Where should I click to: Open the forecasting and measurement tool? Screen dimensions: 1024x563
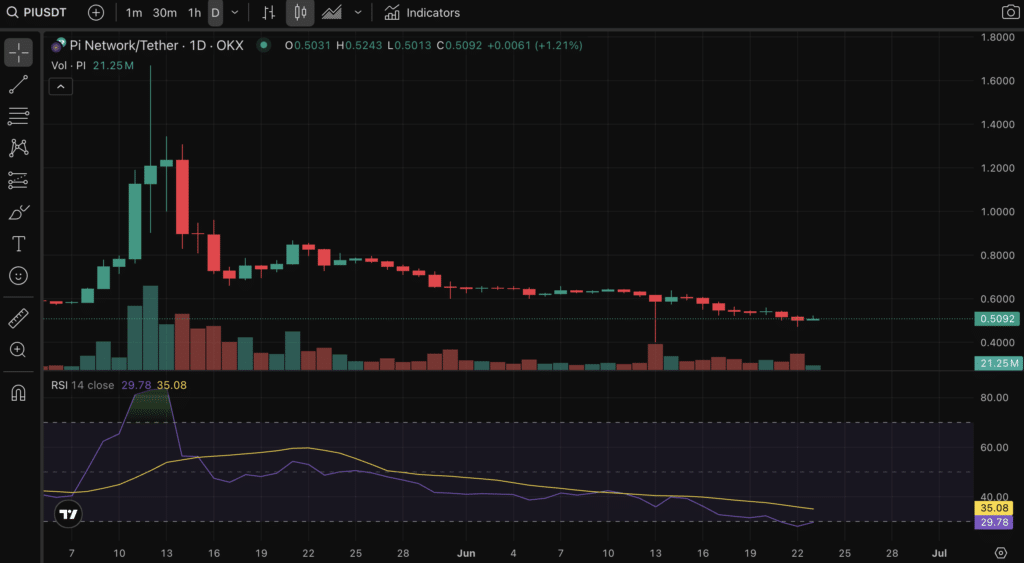(x=18, y=180)
